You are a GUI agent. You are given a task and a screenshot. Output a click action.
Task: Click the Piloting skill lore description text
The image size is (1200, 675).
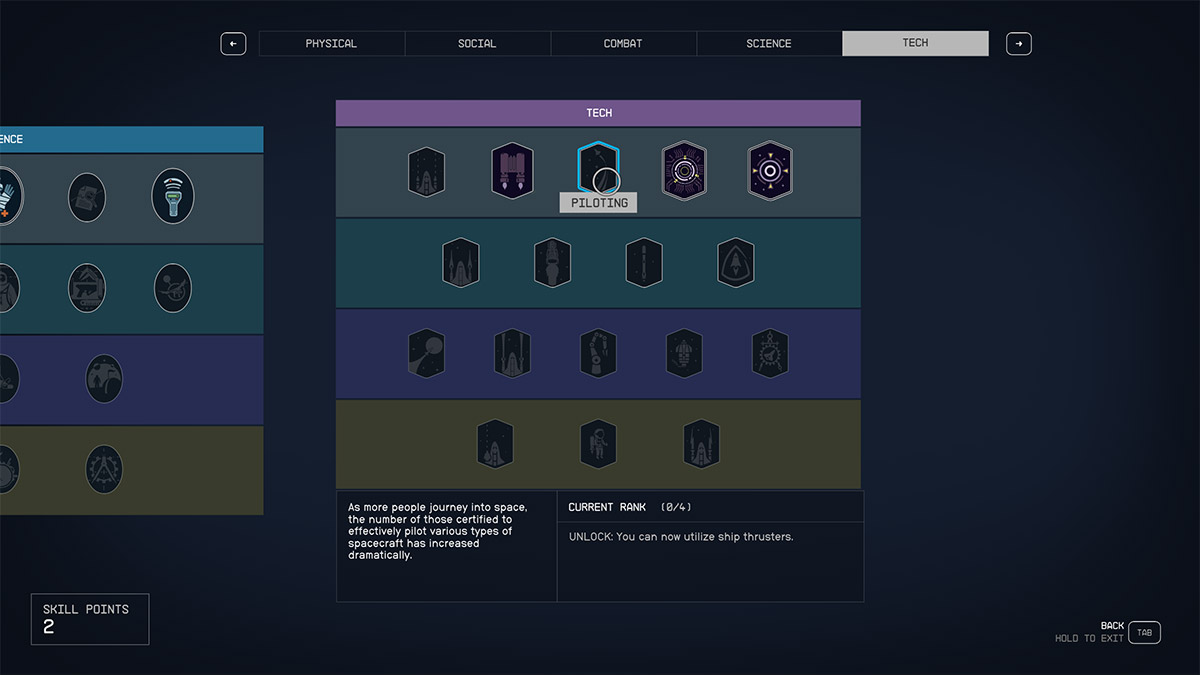click(x=437, y=531)
